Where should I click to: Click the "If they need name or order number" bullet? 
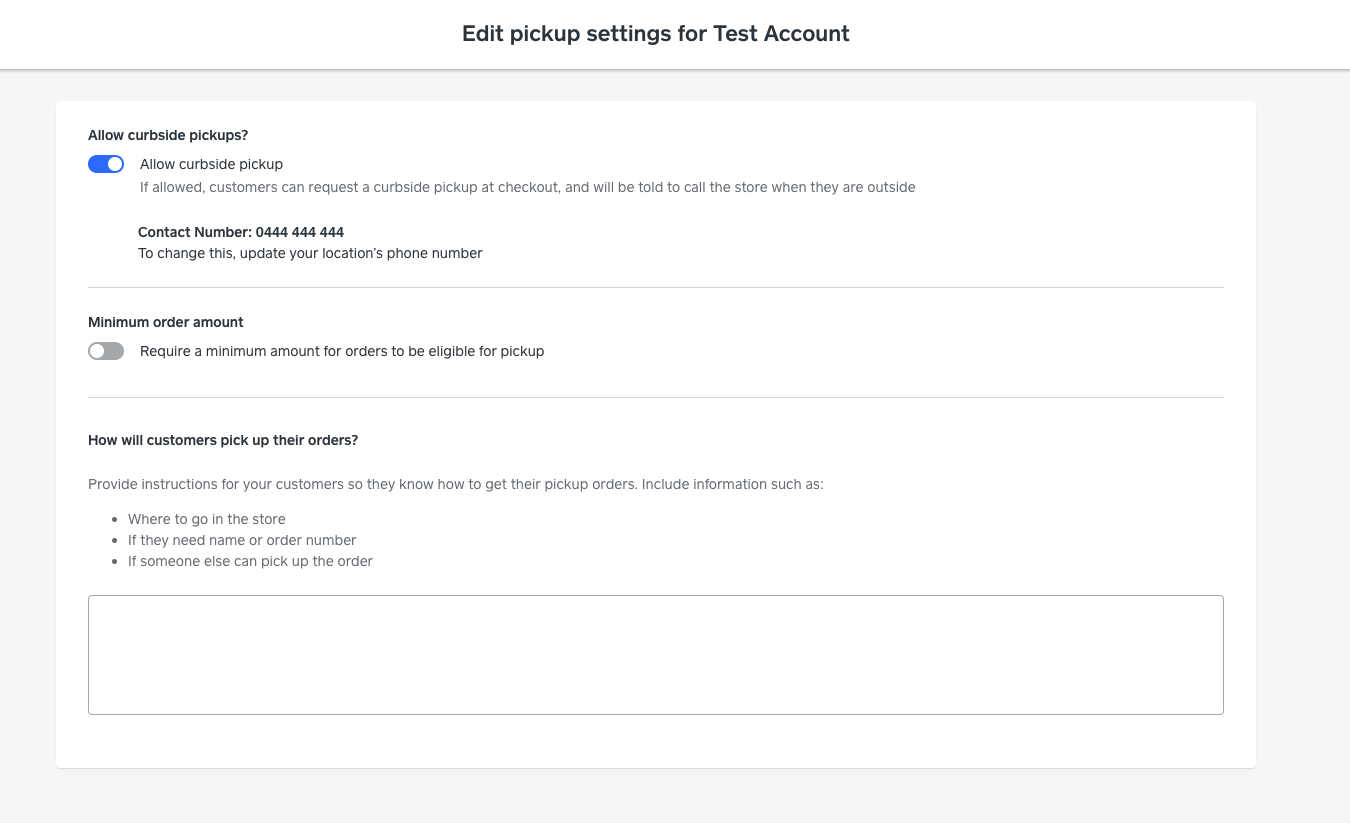(x=242, y=540)
